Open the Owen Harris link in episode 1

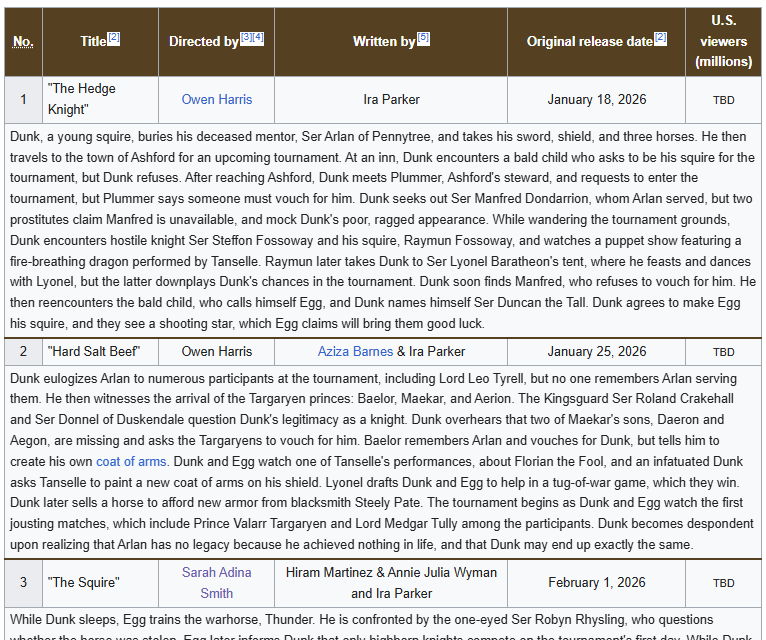(x=216, y=100)
